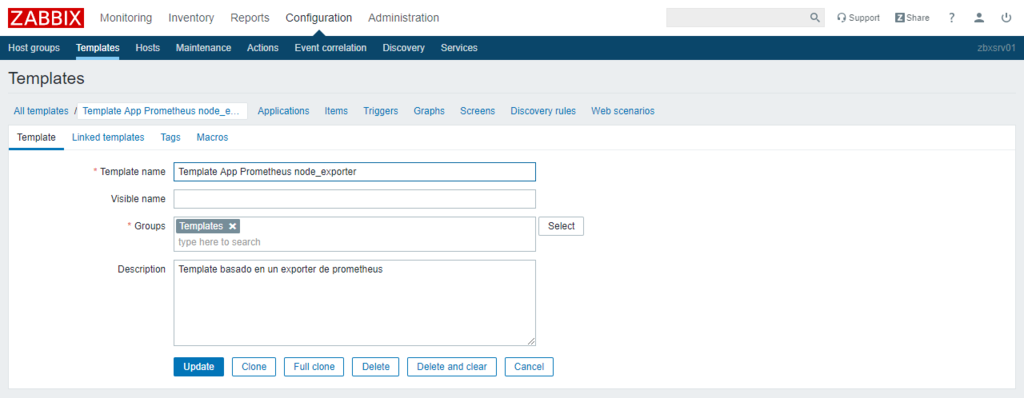Screen dimensions: 1024x398
Task: Switch to the Tags tab
Action: click(170, 138)
